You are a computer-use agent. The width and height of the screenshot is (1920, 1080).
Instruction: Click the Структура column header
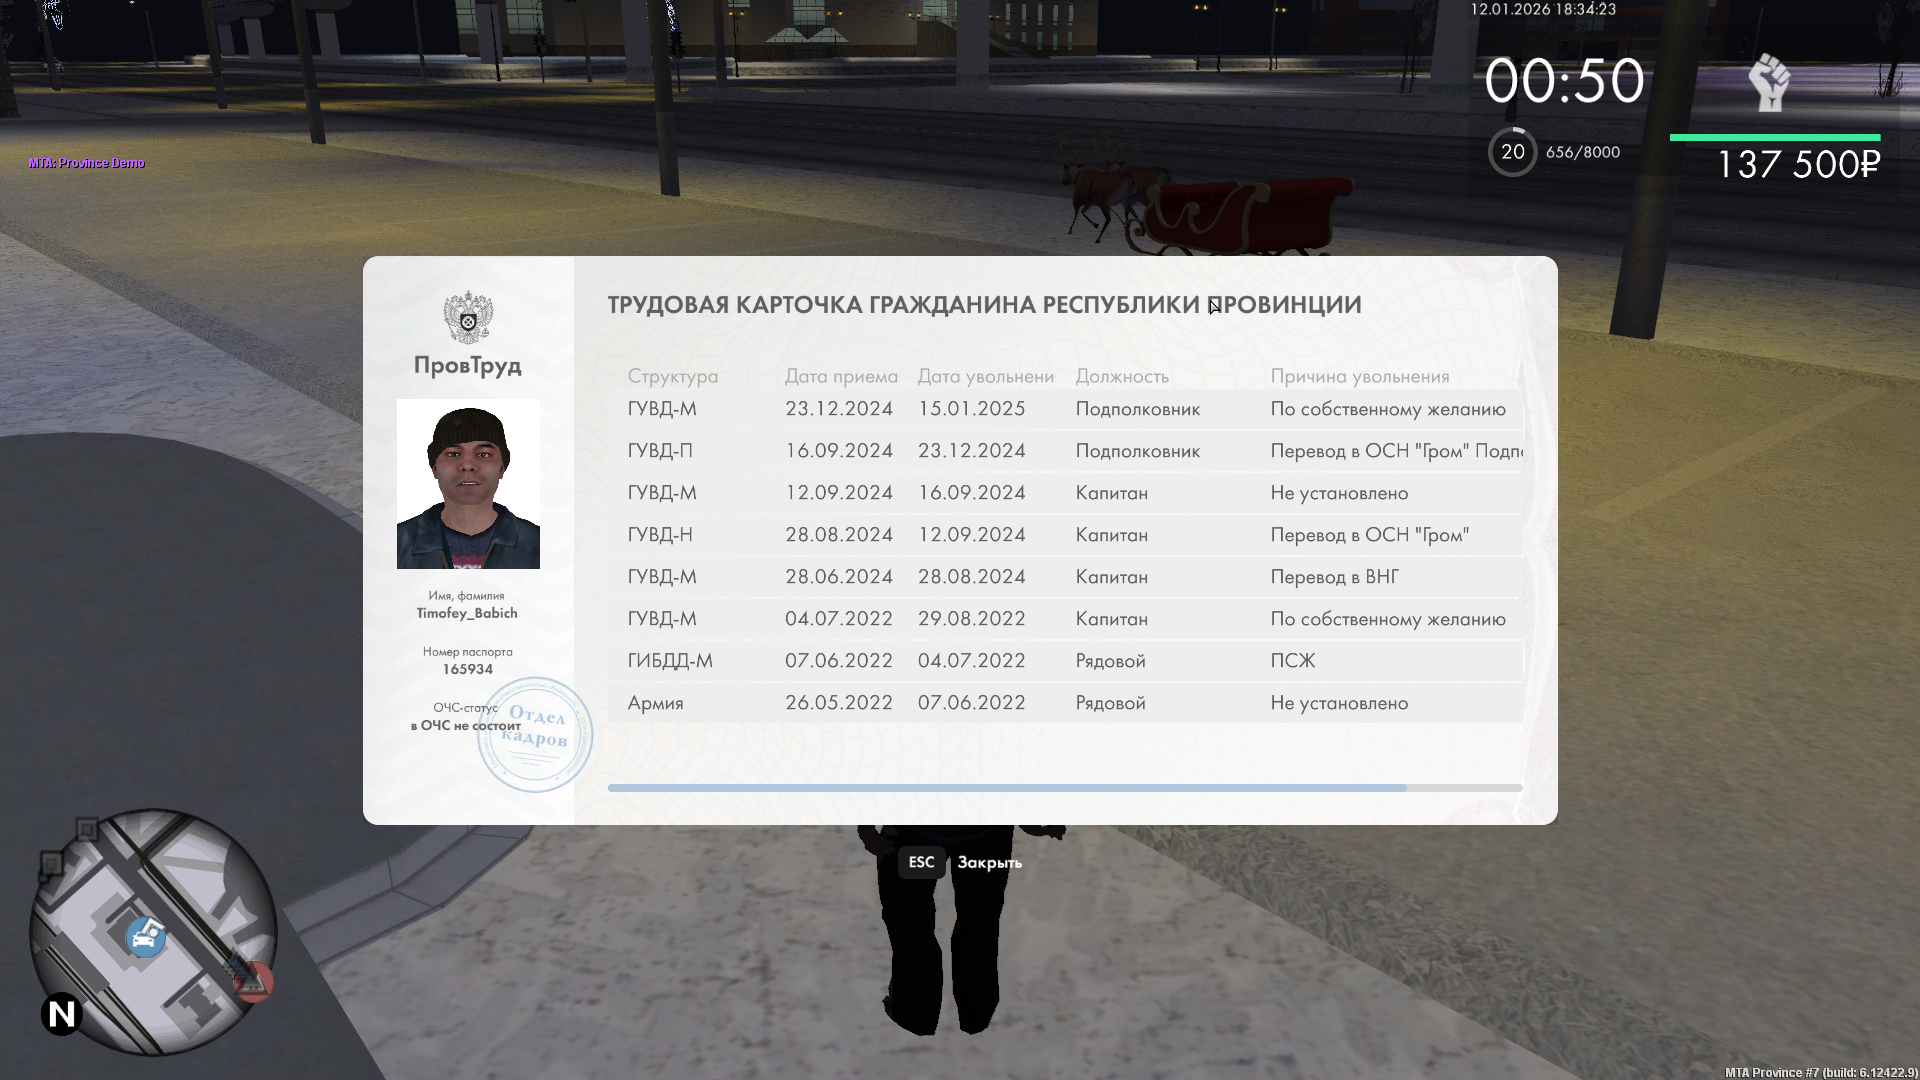click(672, 377)
